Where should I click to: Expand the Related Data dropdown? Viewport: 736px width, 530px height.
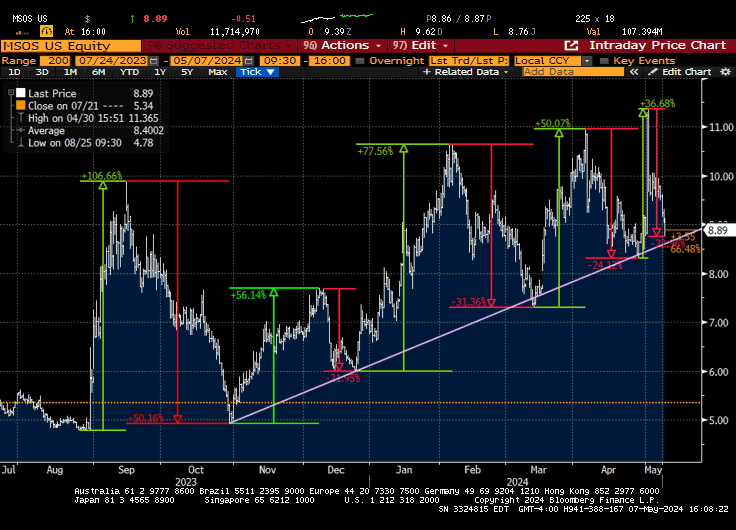pyautogui.click(x=466, y=72)
